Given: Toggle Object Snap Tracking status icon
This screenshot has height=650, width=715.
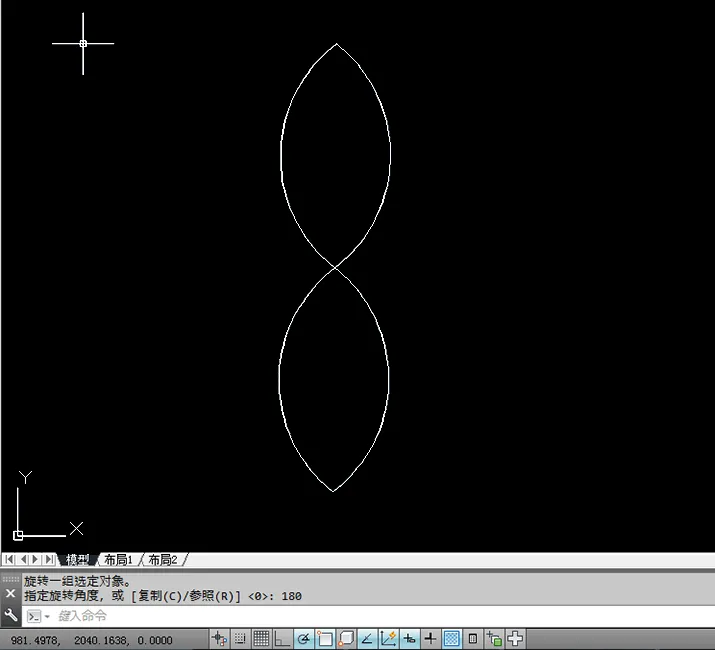Looking at the screenshot, I should [x=367, y=639].
